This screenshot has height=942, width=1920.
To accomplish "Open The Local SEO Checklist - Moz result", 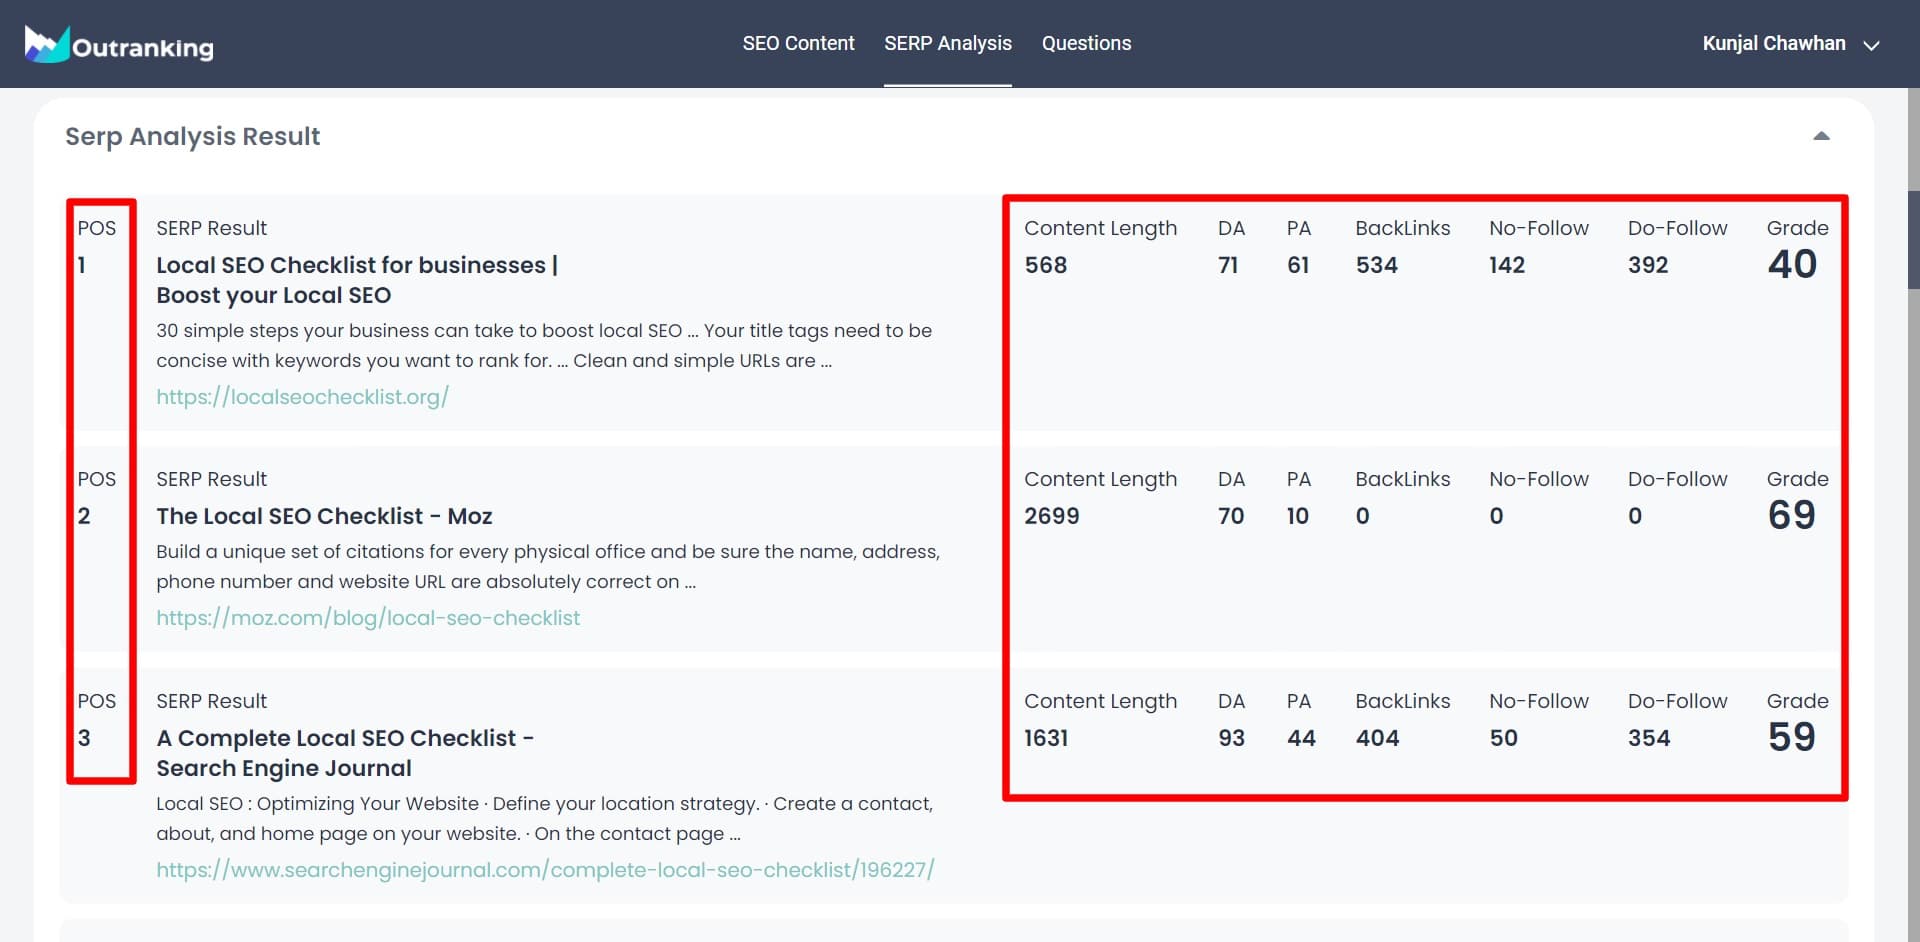I will pyautogui.click(x=324, y=516).
